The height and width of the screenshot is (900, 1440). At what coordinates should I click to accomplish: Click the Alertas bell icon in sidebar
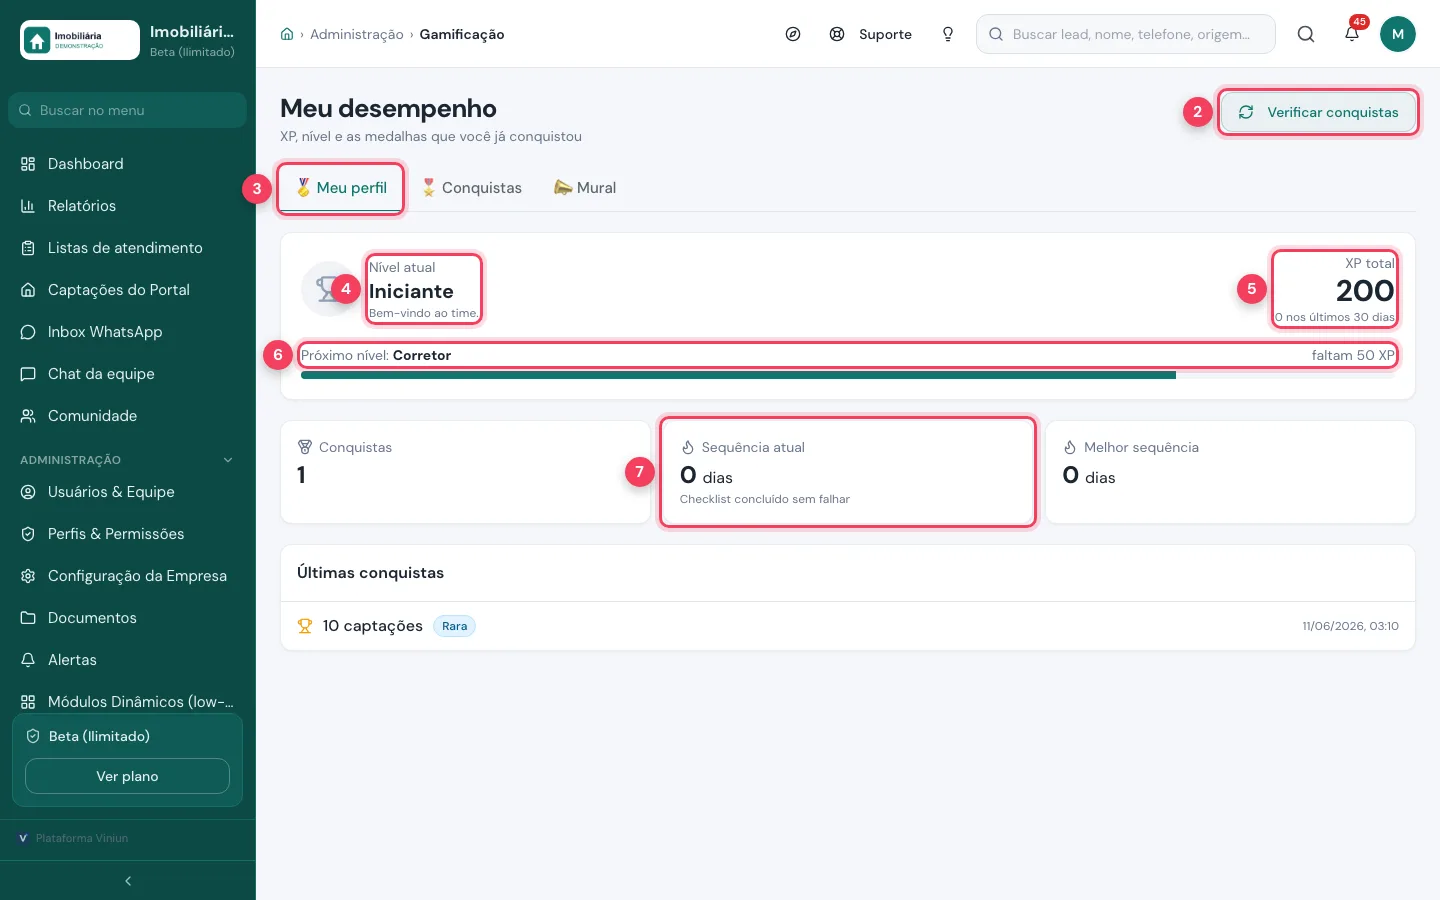coord(28,660)
